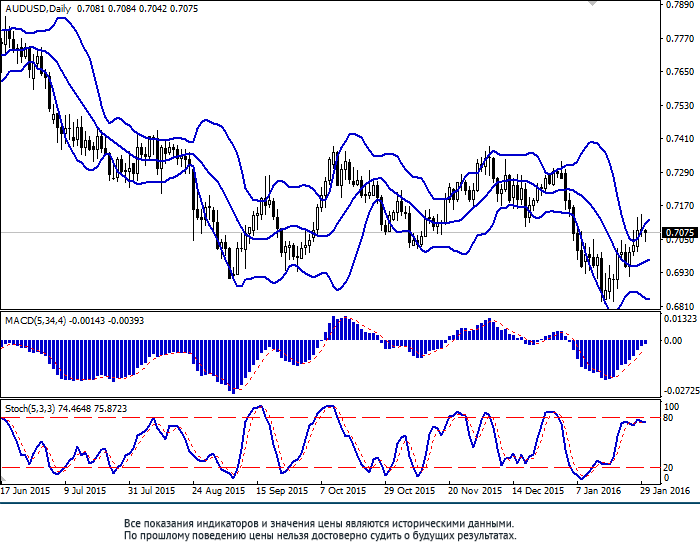Click the MACD scale value 0.01323
Screen dimensions: 700x552
click(680, 318)
